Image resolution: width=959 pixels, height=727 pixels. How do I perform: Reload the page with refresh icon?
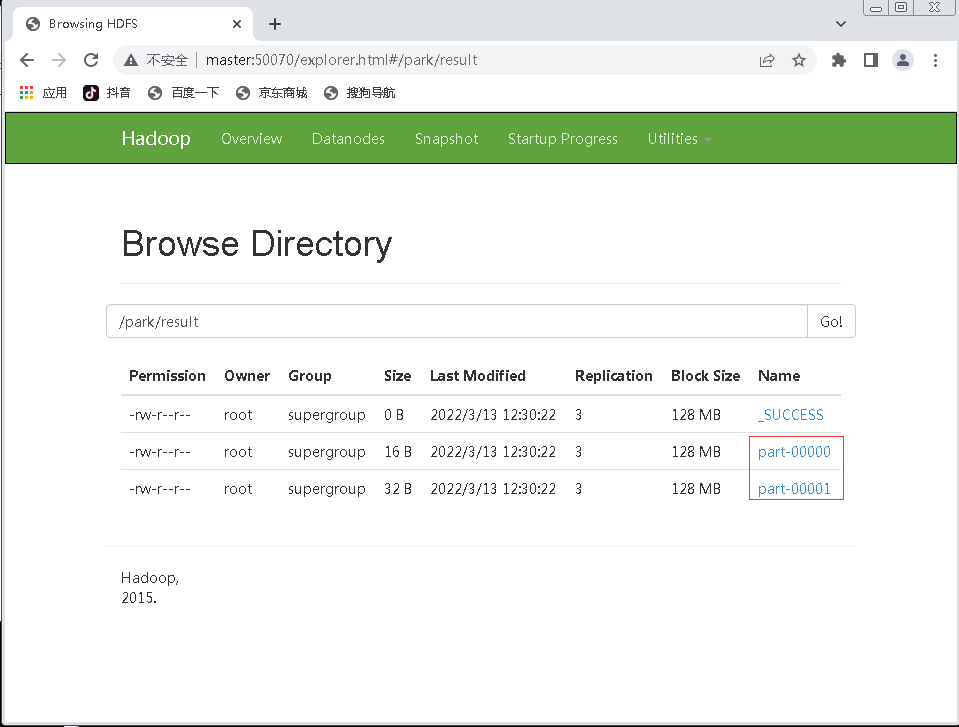pyautogui.click(x=91, y=60)
